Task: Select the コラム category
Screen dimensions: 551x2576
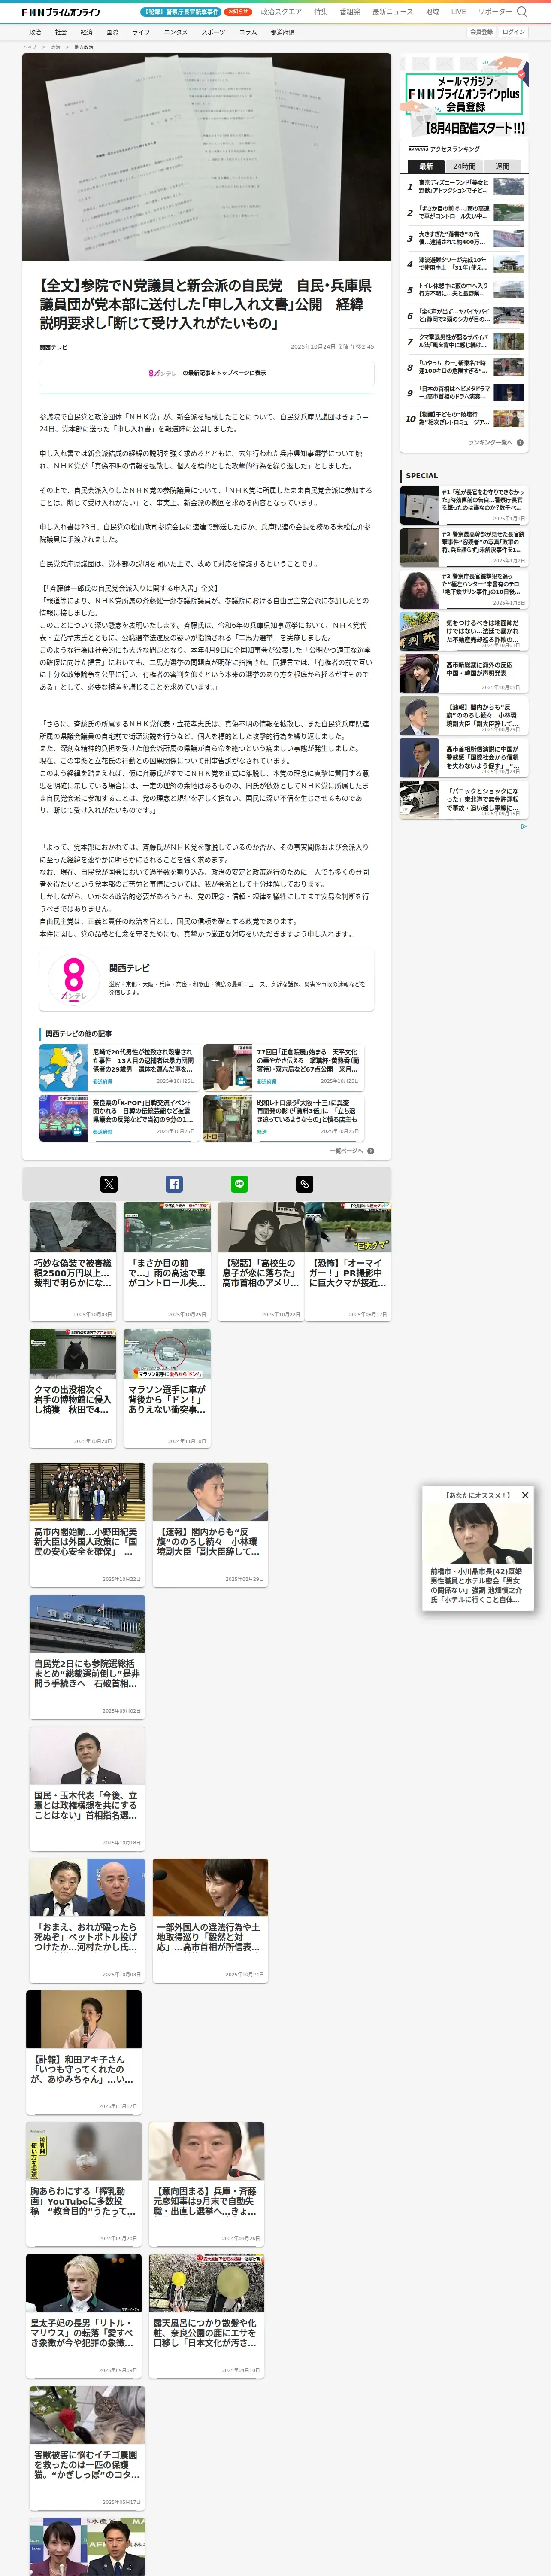Action: 248,32
